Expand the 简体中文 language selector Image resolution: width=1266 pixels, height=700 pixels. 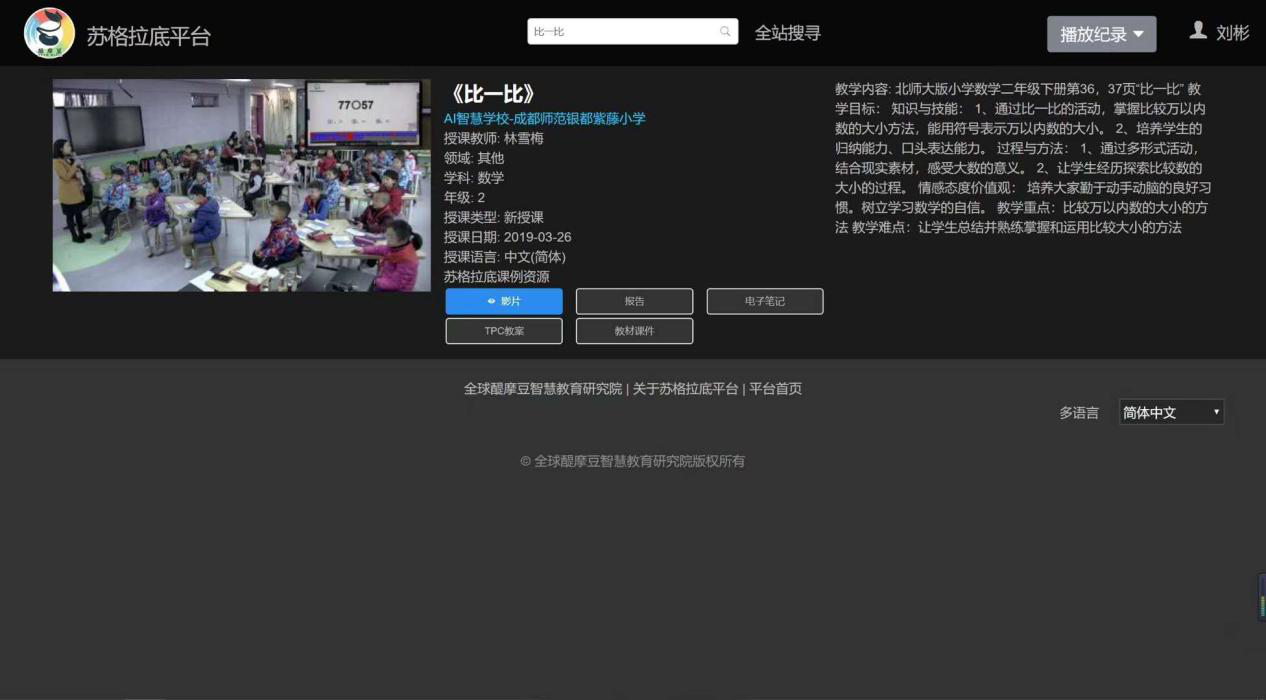click(1171, 412)
